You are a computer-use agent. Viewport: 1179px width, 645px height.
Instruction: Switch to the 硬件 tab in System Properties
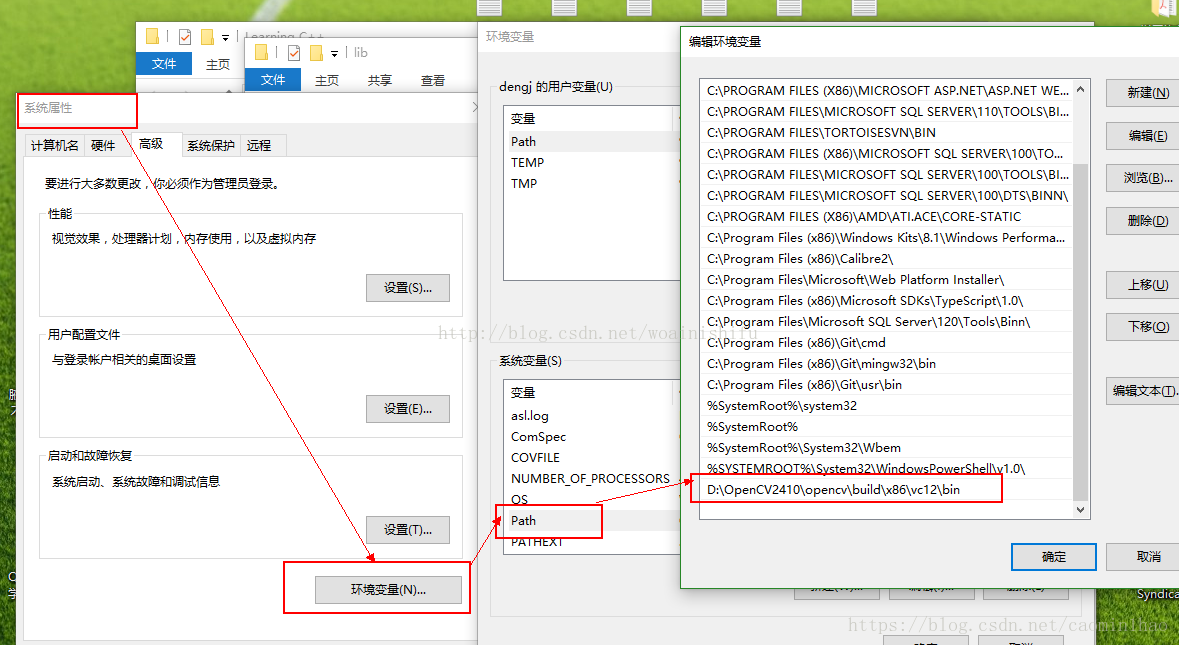point(103,145)
